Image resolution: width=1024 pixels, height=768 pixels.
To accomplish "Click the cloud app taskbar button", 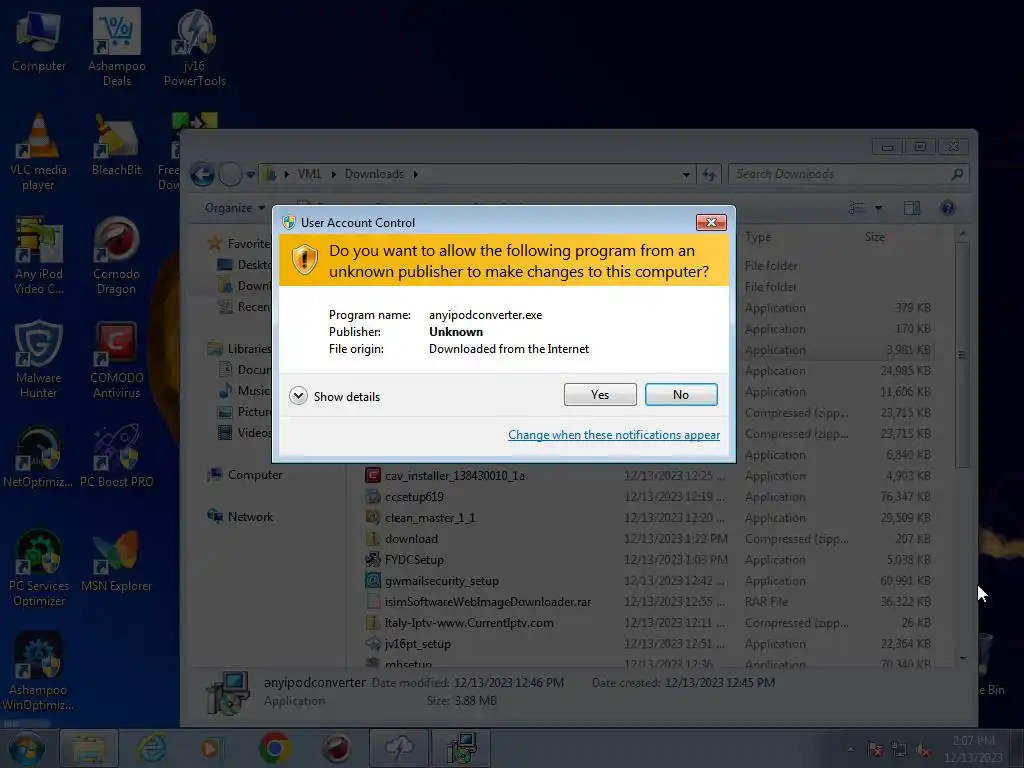I will pyautogui.click(x=398, y=748).
